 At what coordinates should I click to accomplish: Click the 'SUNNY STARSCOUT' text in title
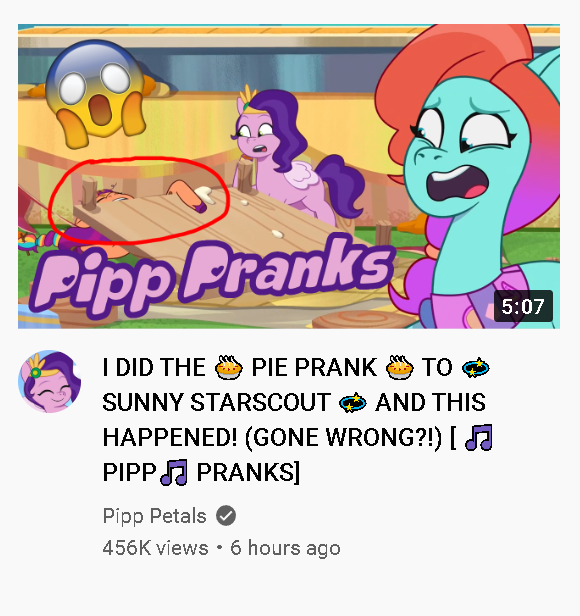pos(216,402)
